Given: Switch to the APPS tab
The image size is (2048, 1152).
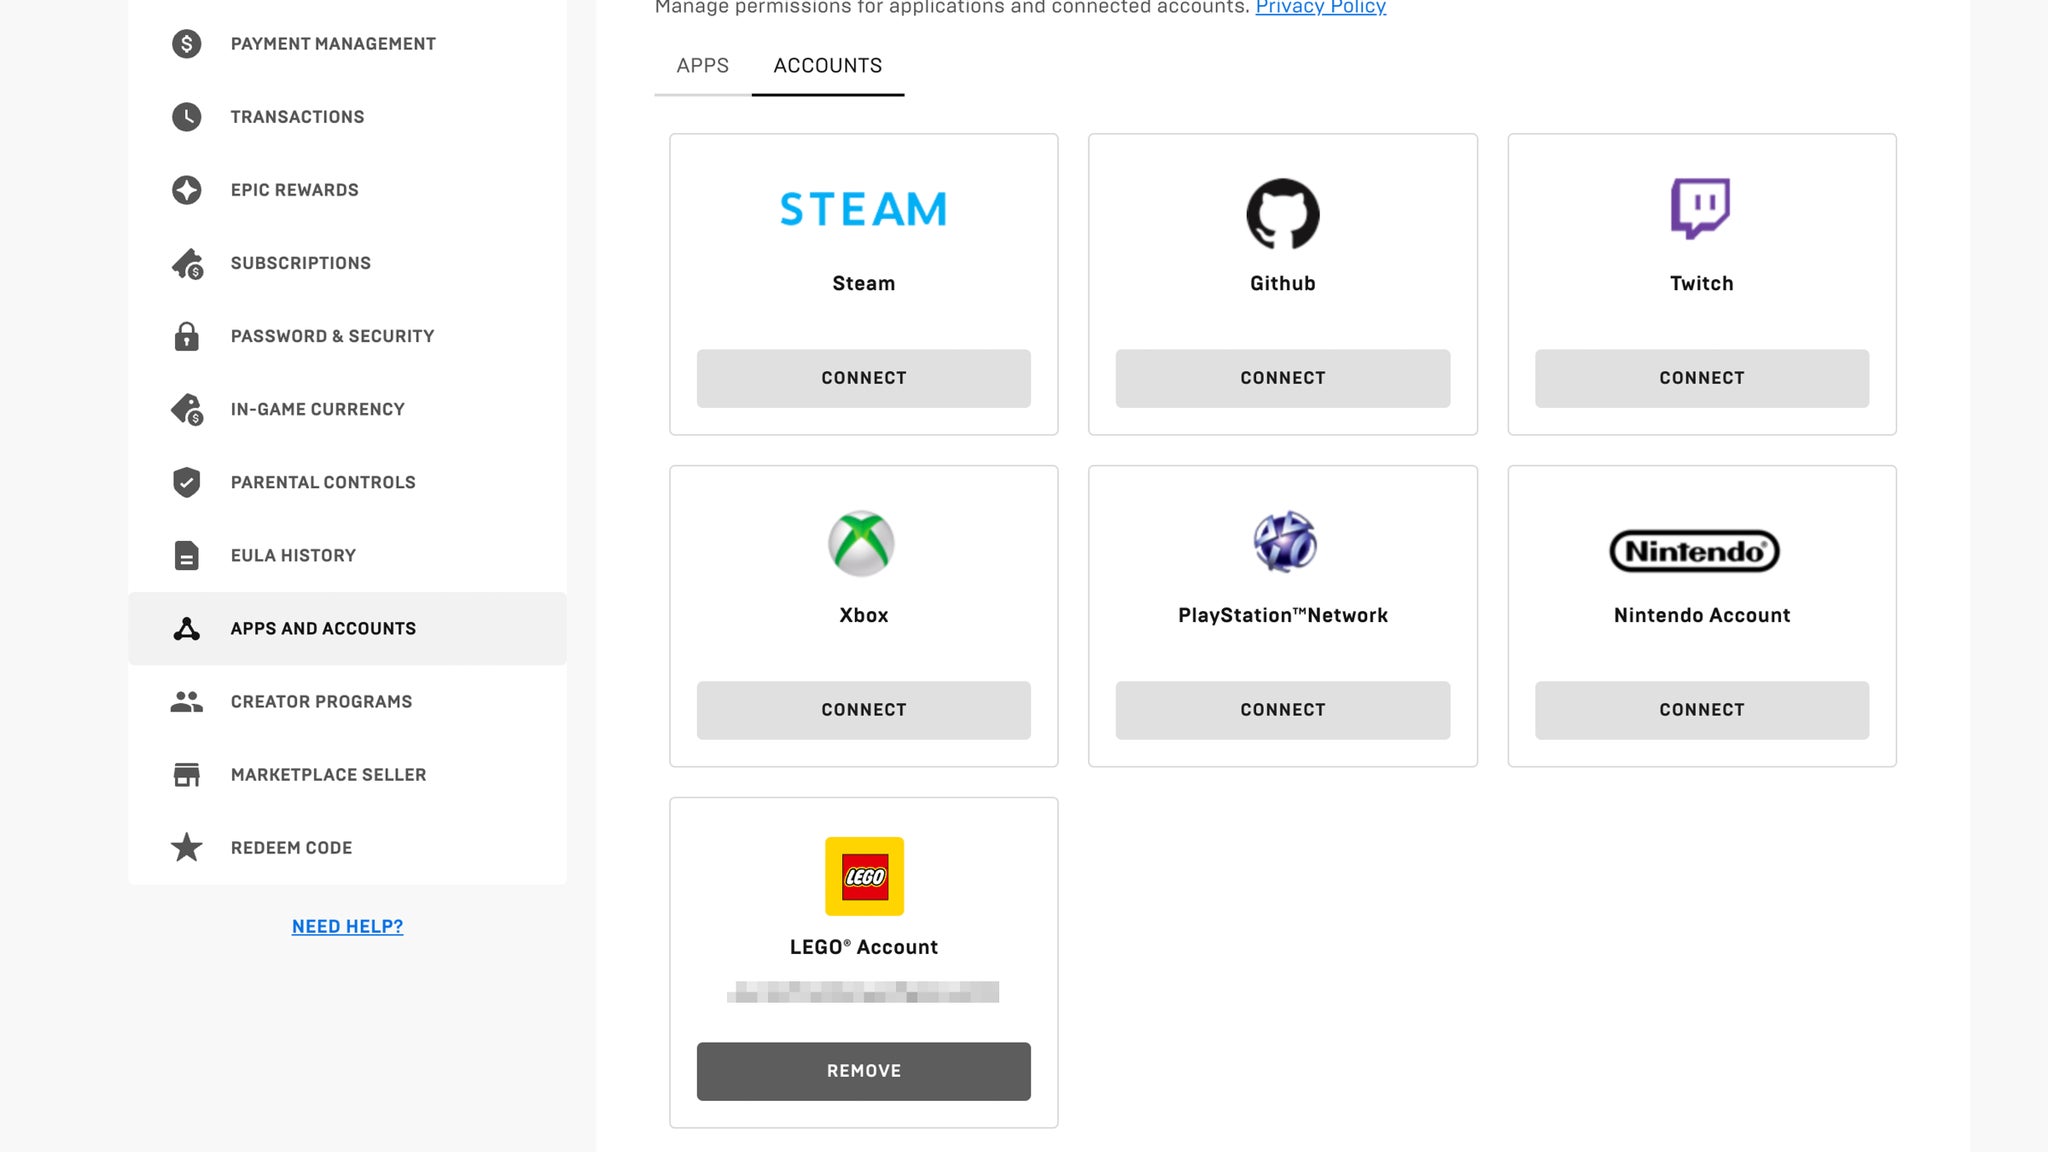Looking at the screenshot, I should (x=701, y=65).
